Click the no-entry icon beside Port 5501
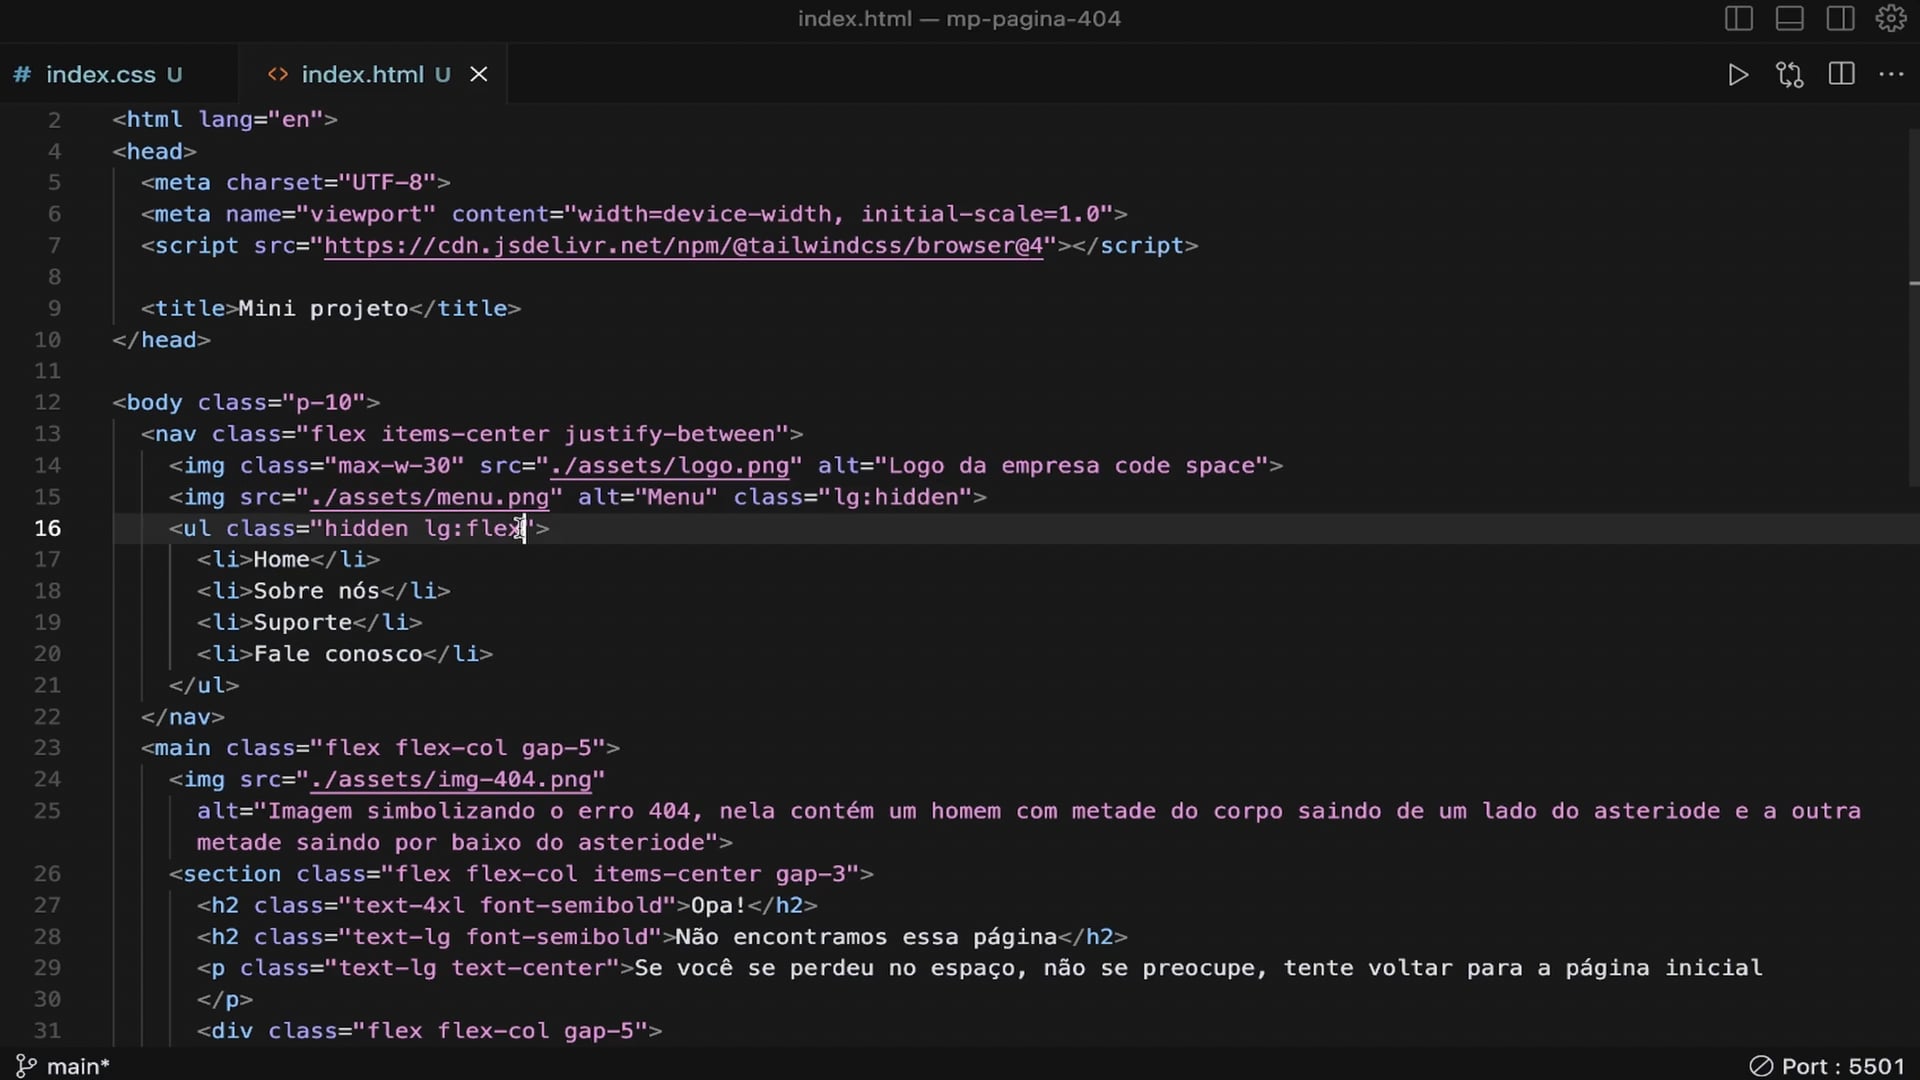 tap(1761, 1067)
